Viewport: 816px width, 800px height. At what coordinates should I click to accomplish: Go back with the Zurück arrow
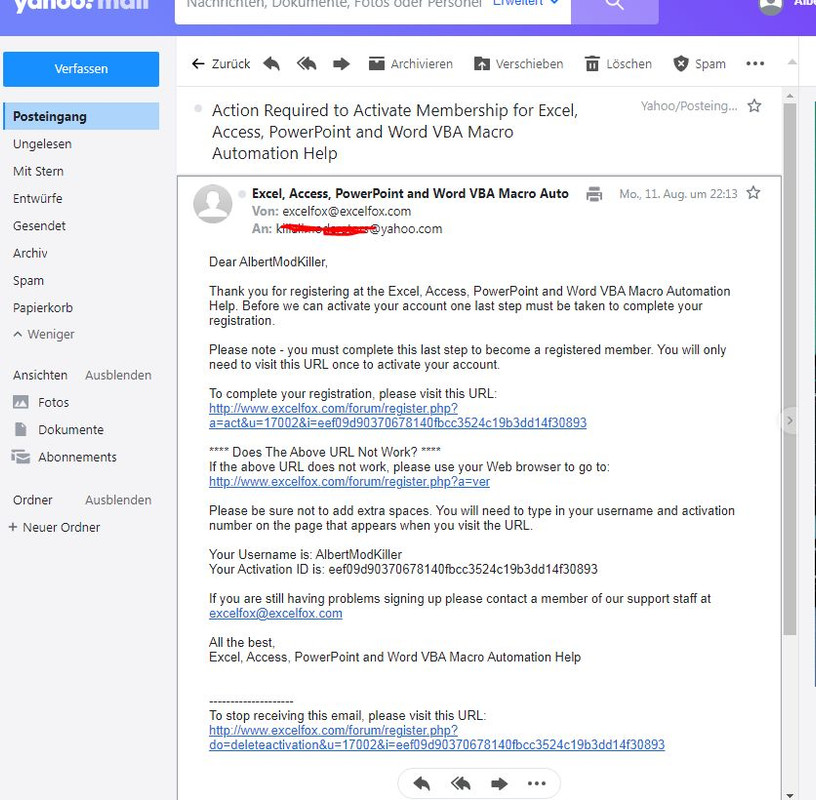pos(221,64)
